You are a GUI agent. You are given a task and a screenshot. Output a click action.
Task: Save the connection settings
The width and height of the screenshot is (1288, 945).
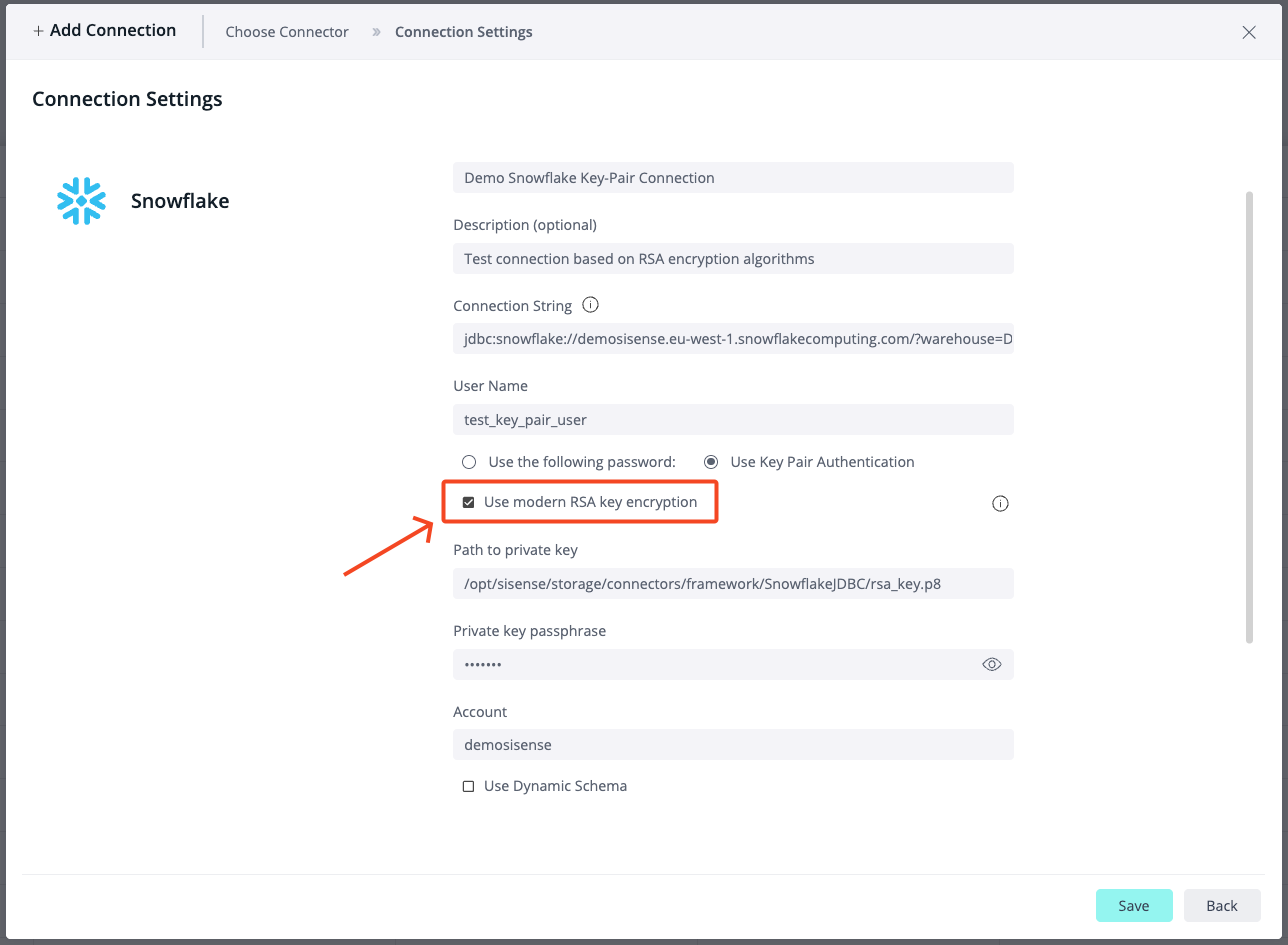click(x=1134, y=905)
